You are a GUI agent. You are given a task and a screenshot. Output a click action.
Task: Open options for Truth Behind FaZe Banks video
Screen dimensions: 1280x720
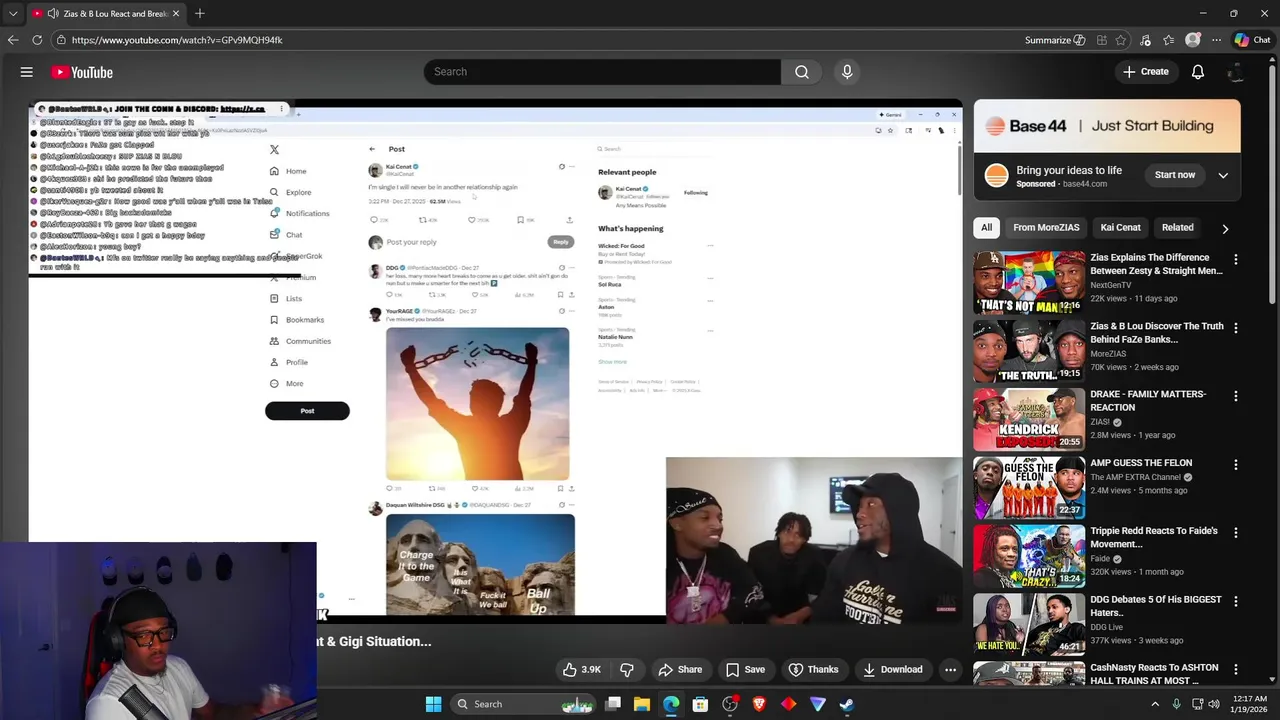pos(1235,328)
